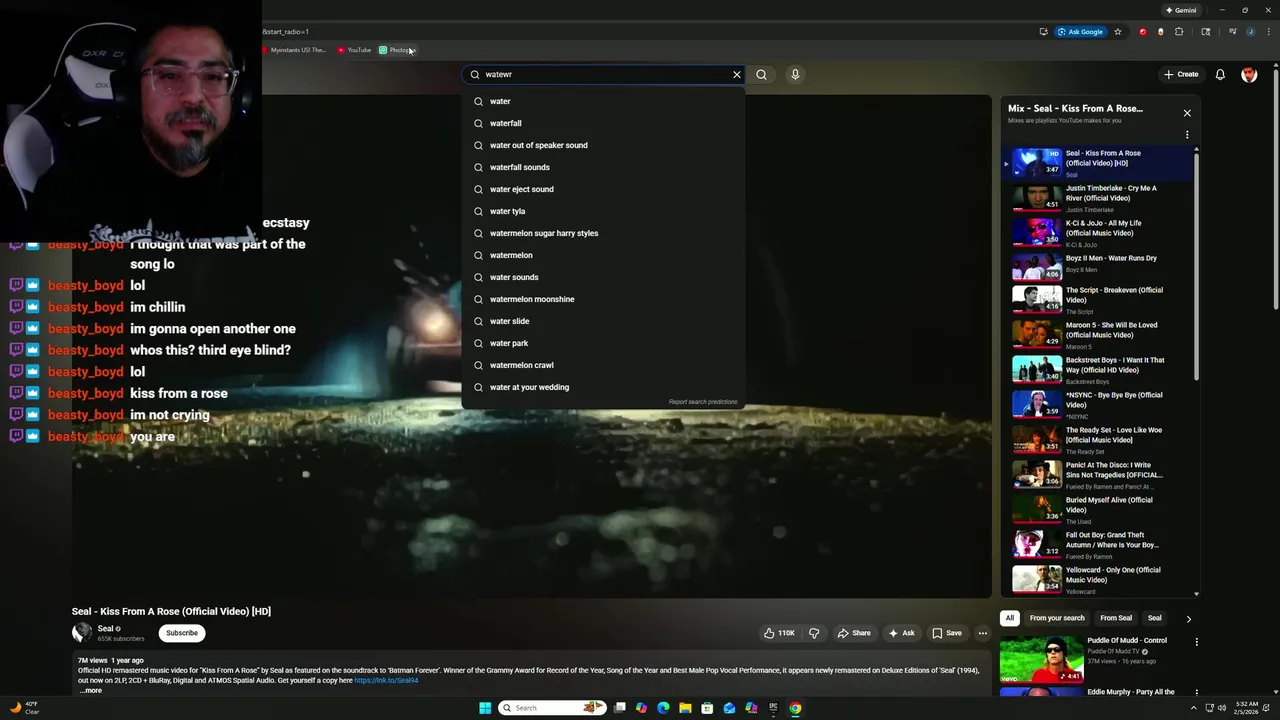Pick the 'water tyla' suggestion
The height and width of the screenshot is (720, 1280).
[603, 211]
